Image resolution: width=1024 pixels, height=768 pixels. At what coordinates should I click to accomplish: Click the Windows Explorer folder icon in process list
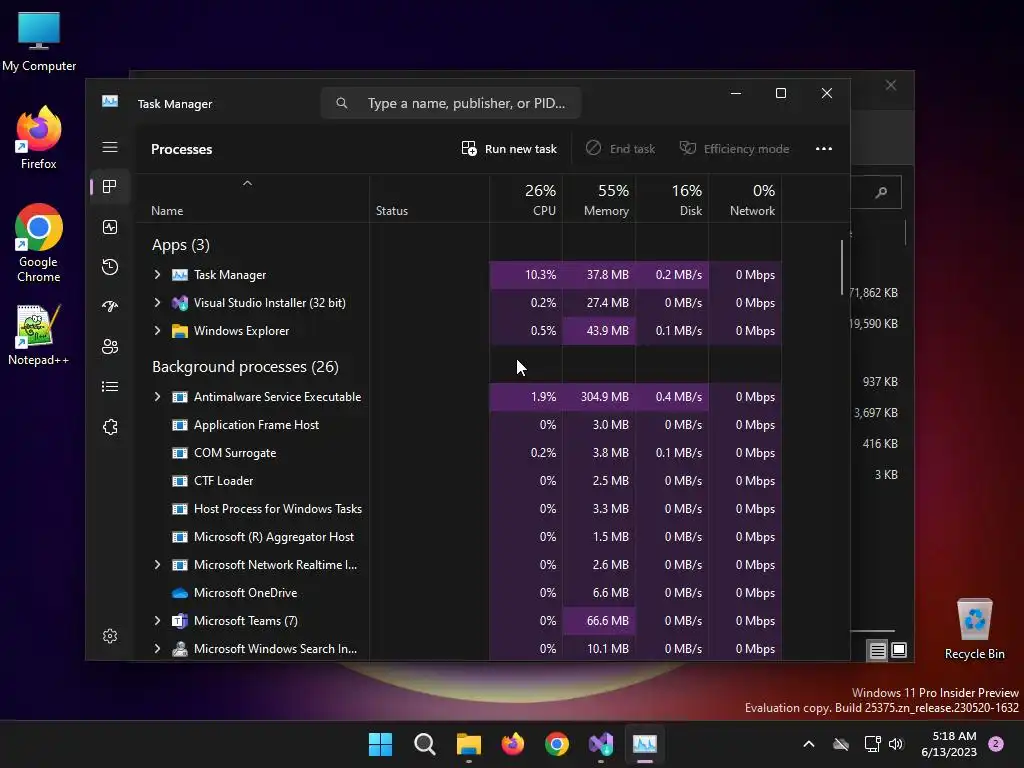click(x=180, y=331)
